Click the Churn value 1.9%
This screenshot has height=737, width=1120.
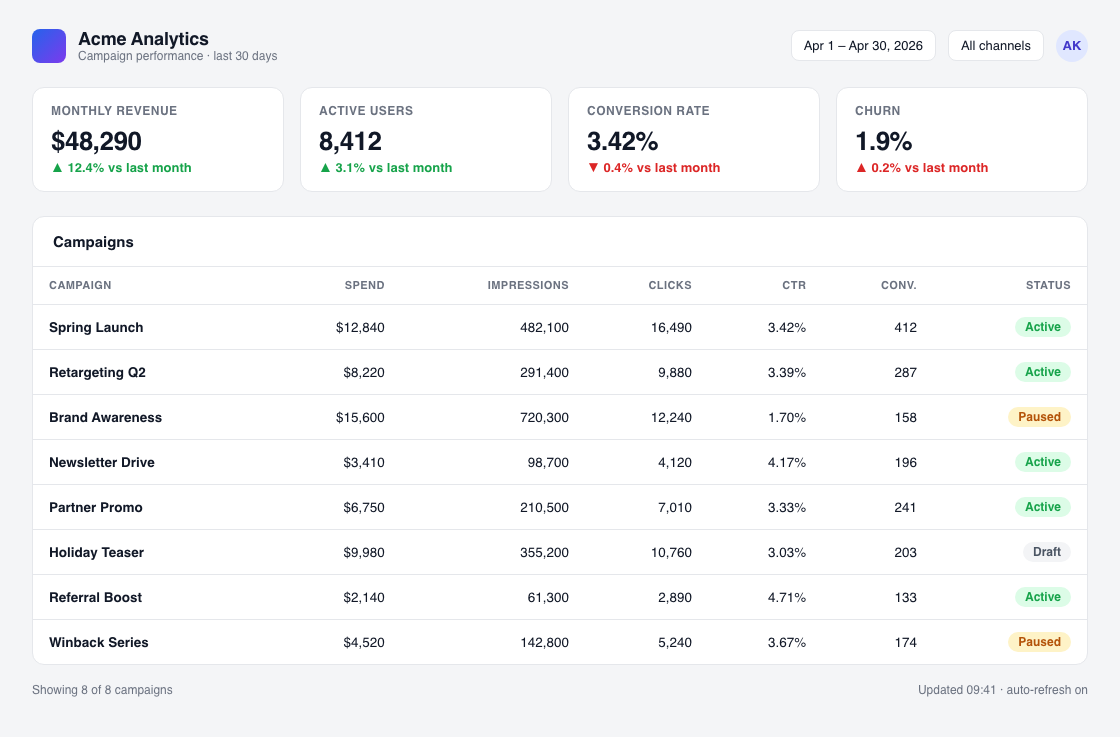(x=884, y=141)
